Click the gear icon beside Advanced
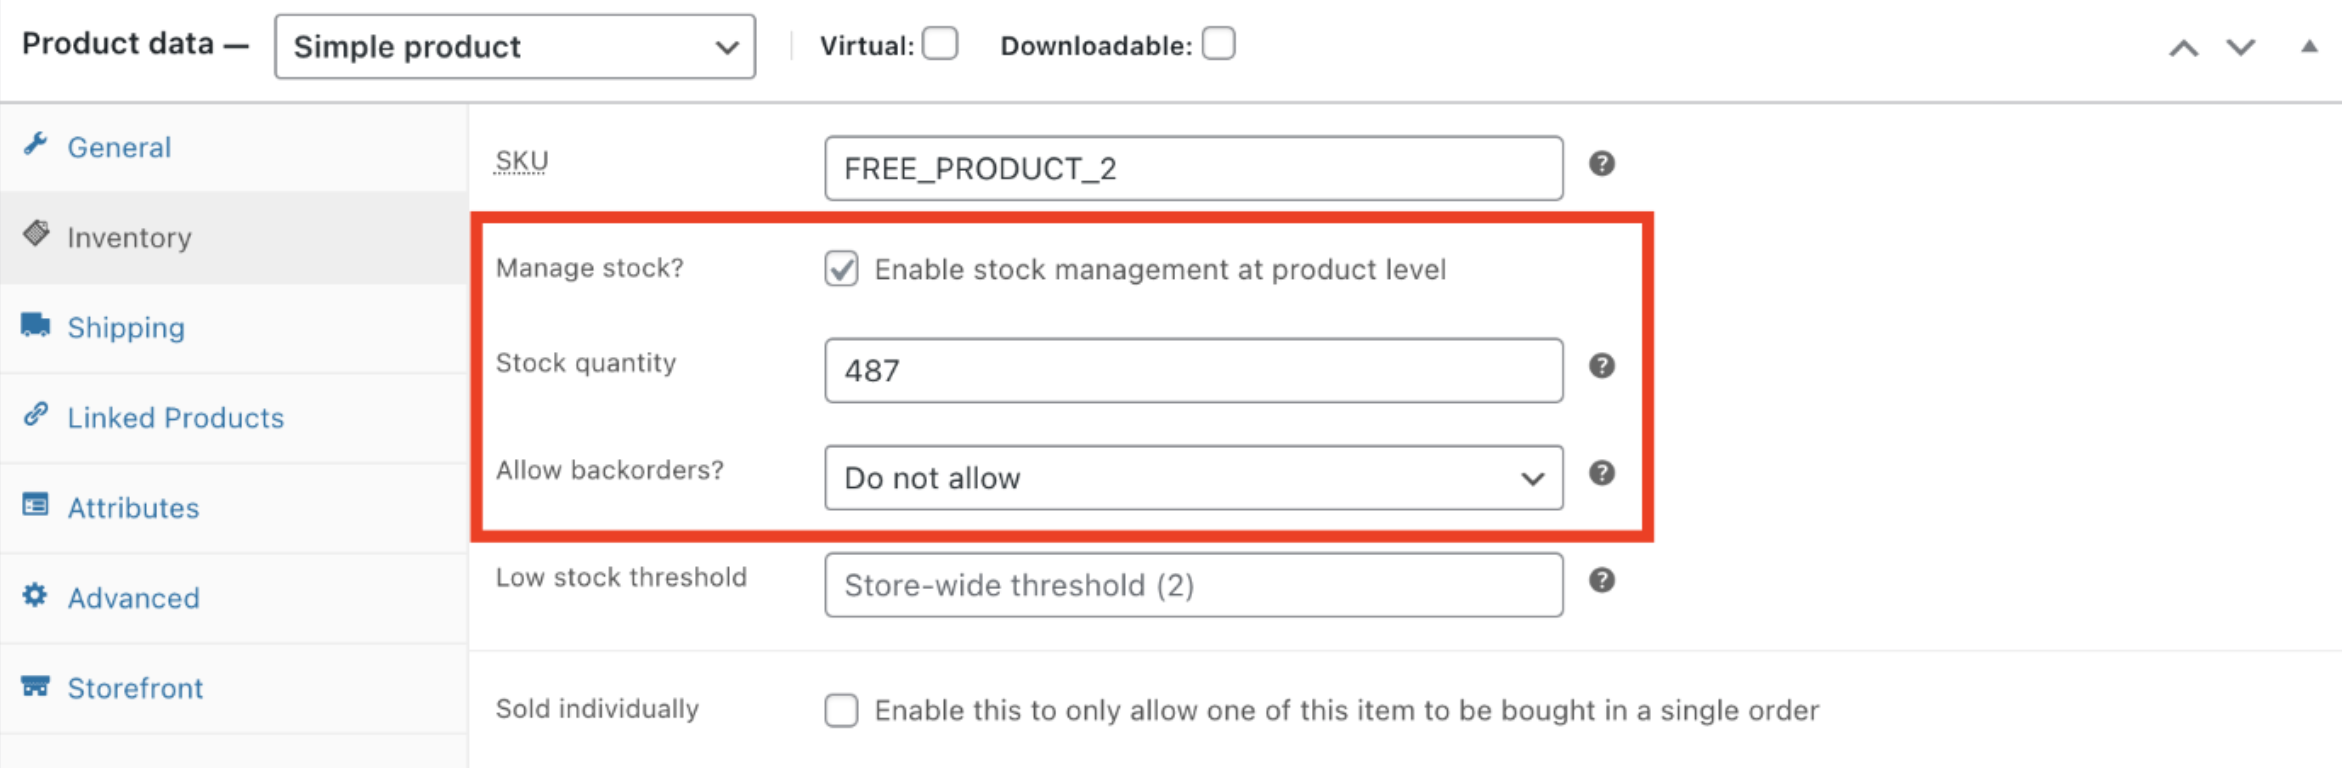This screenshot has height=768, width=2342. (35, 595)
